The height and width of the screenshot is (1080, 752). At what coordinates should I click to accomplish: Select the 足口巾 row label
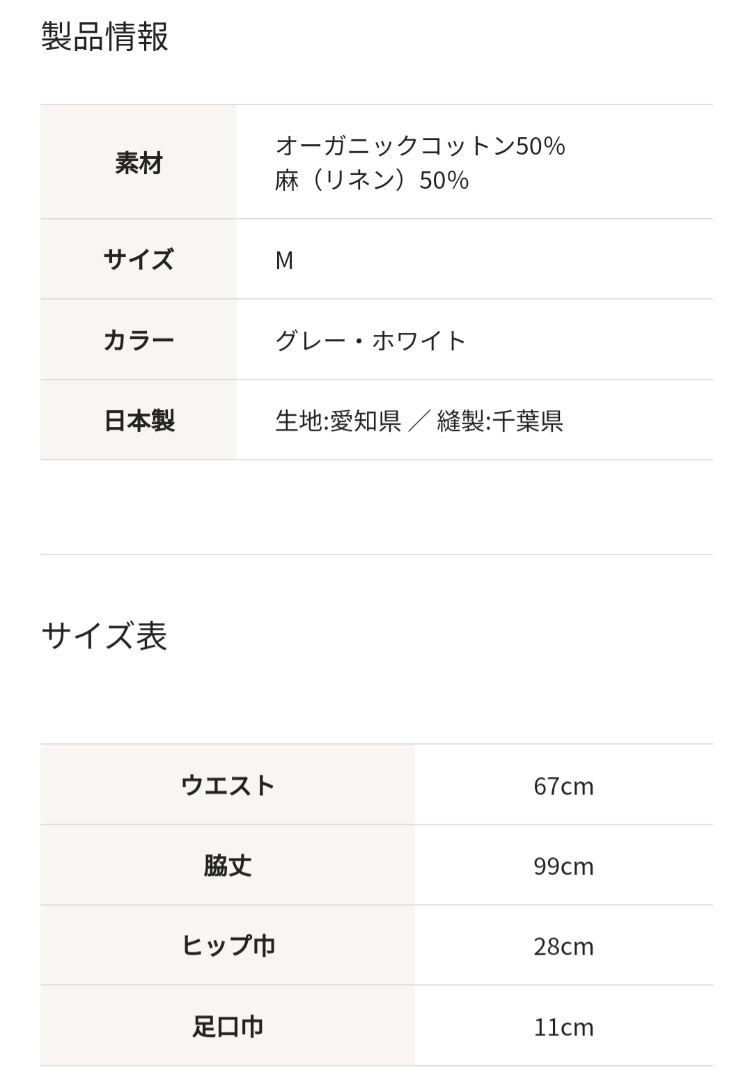point(228,1026)
